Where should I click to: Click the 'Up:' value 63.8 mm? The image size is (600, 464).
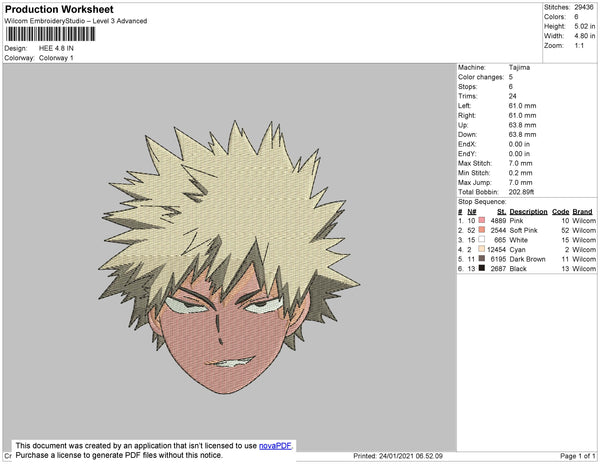click(522, 125)
